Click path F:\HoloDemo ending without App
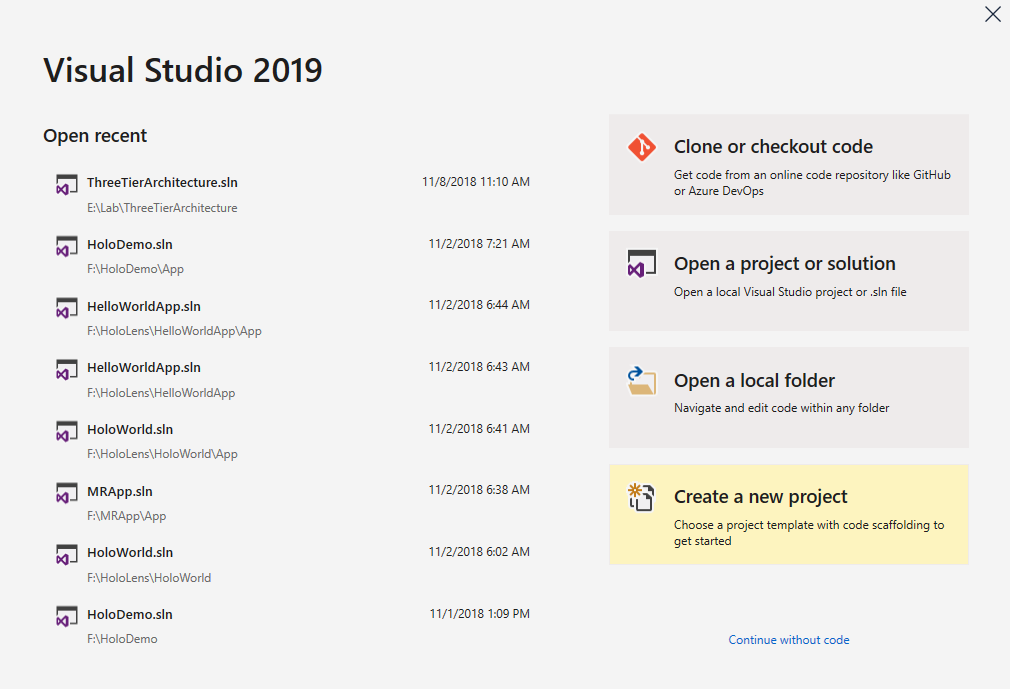This screenshot has height=689, width=1010. tap(122, 639)
